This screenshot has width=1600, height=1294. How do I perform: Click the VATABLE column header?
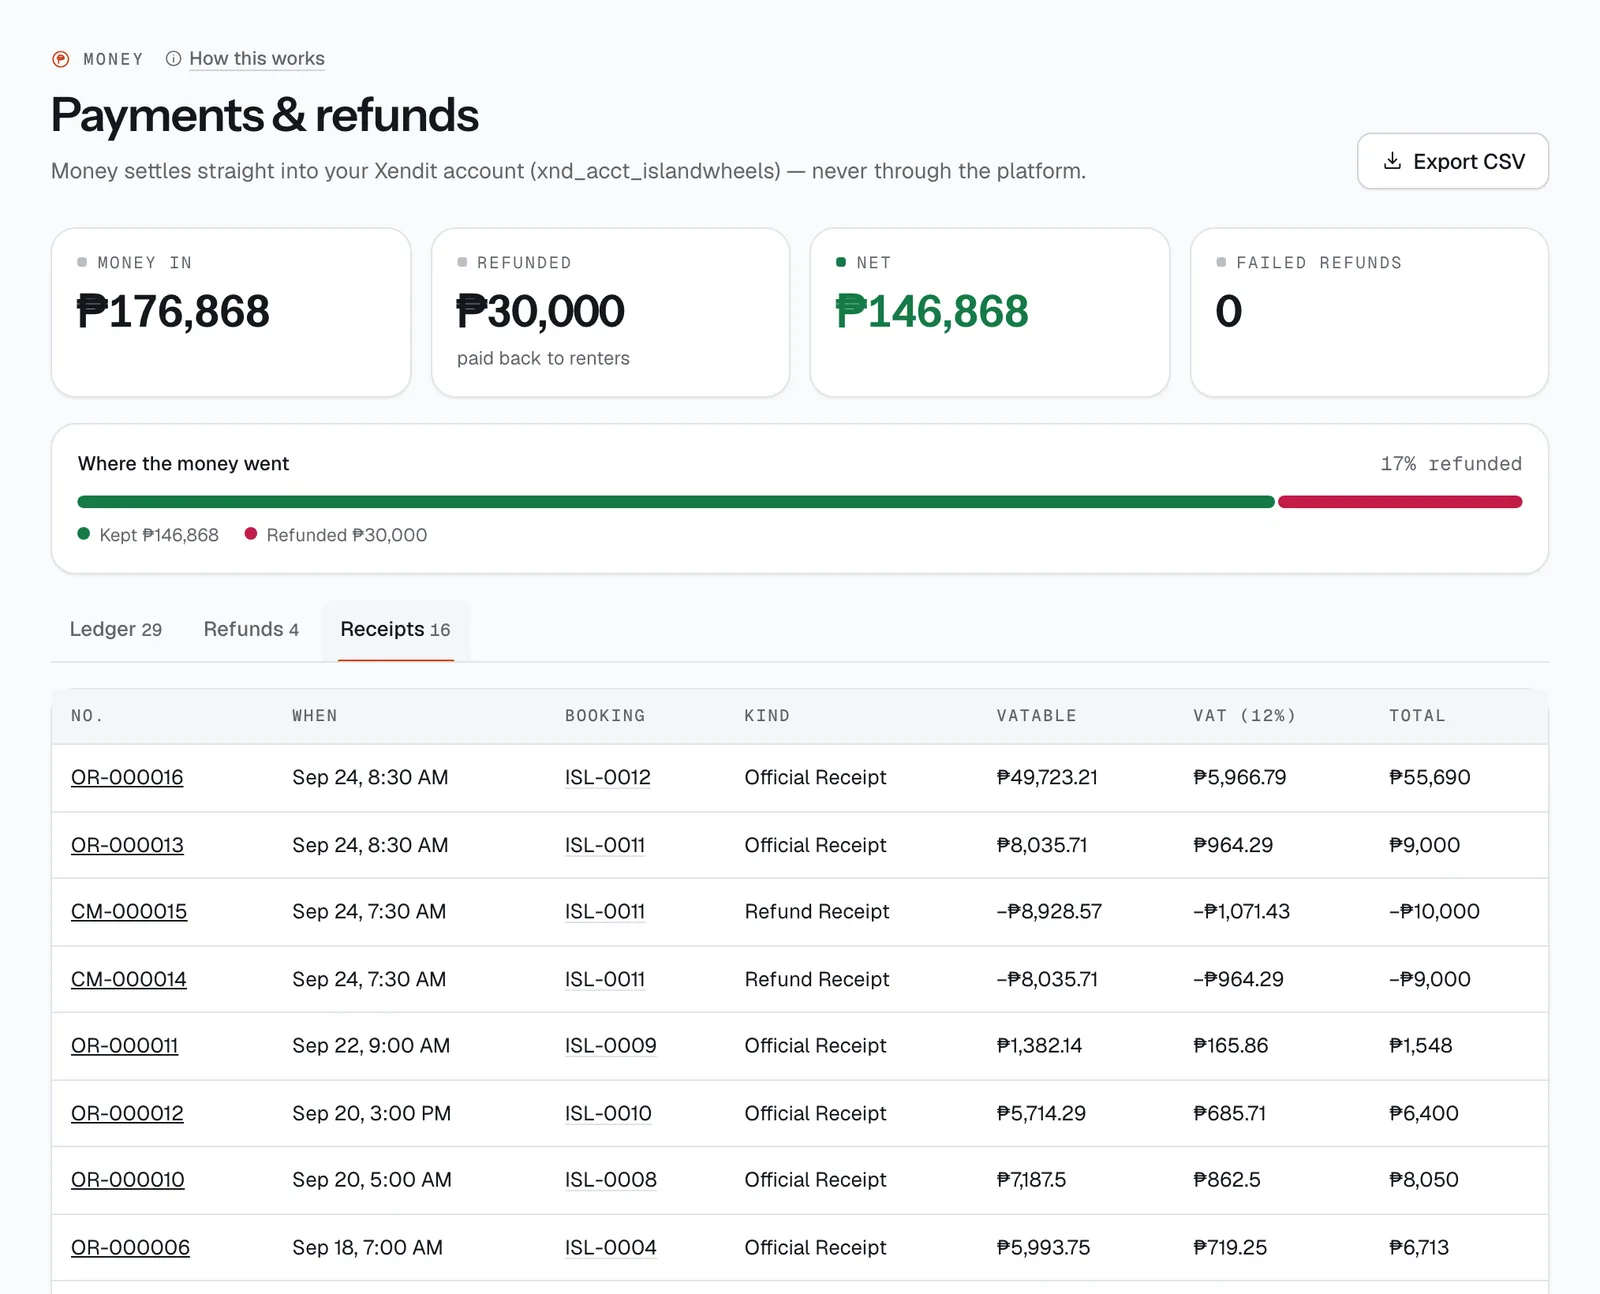(1037, 716)
